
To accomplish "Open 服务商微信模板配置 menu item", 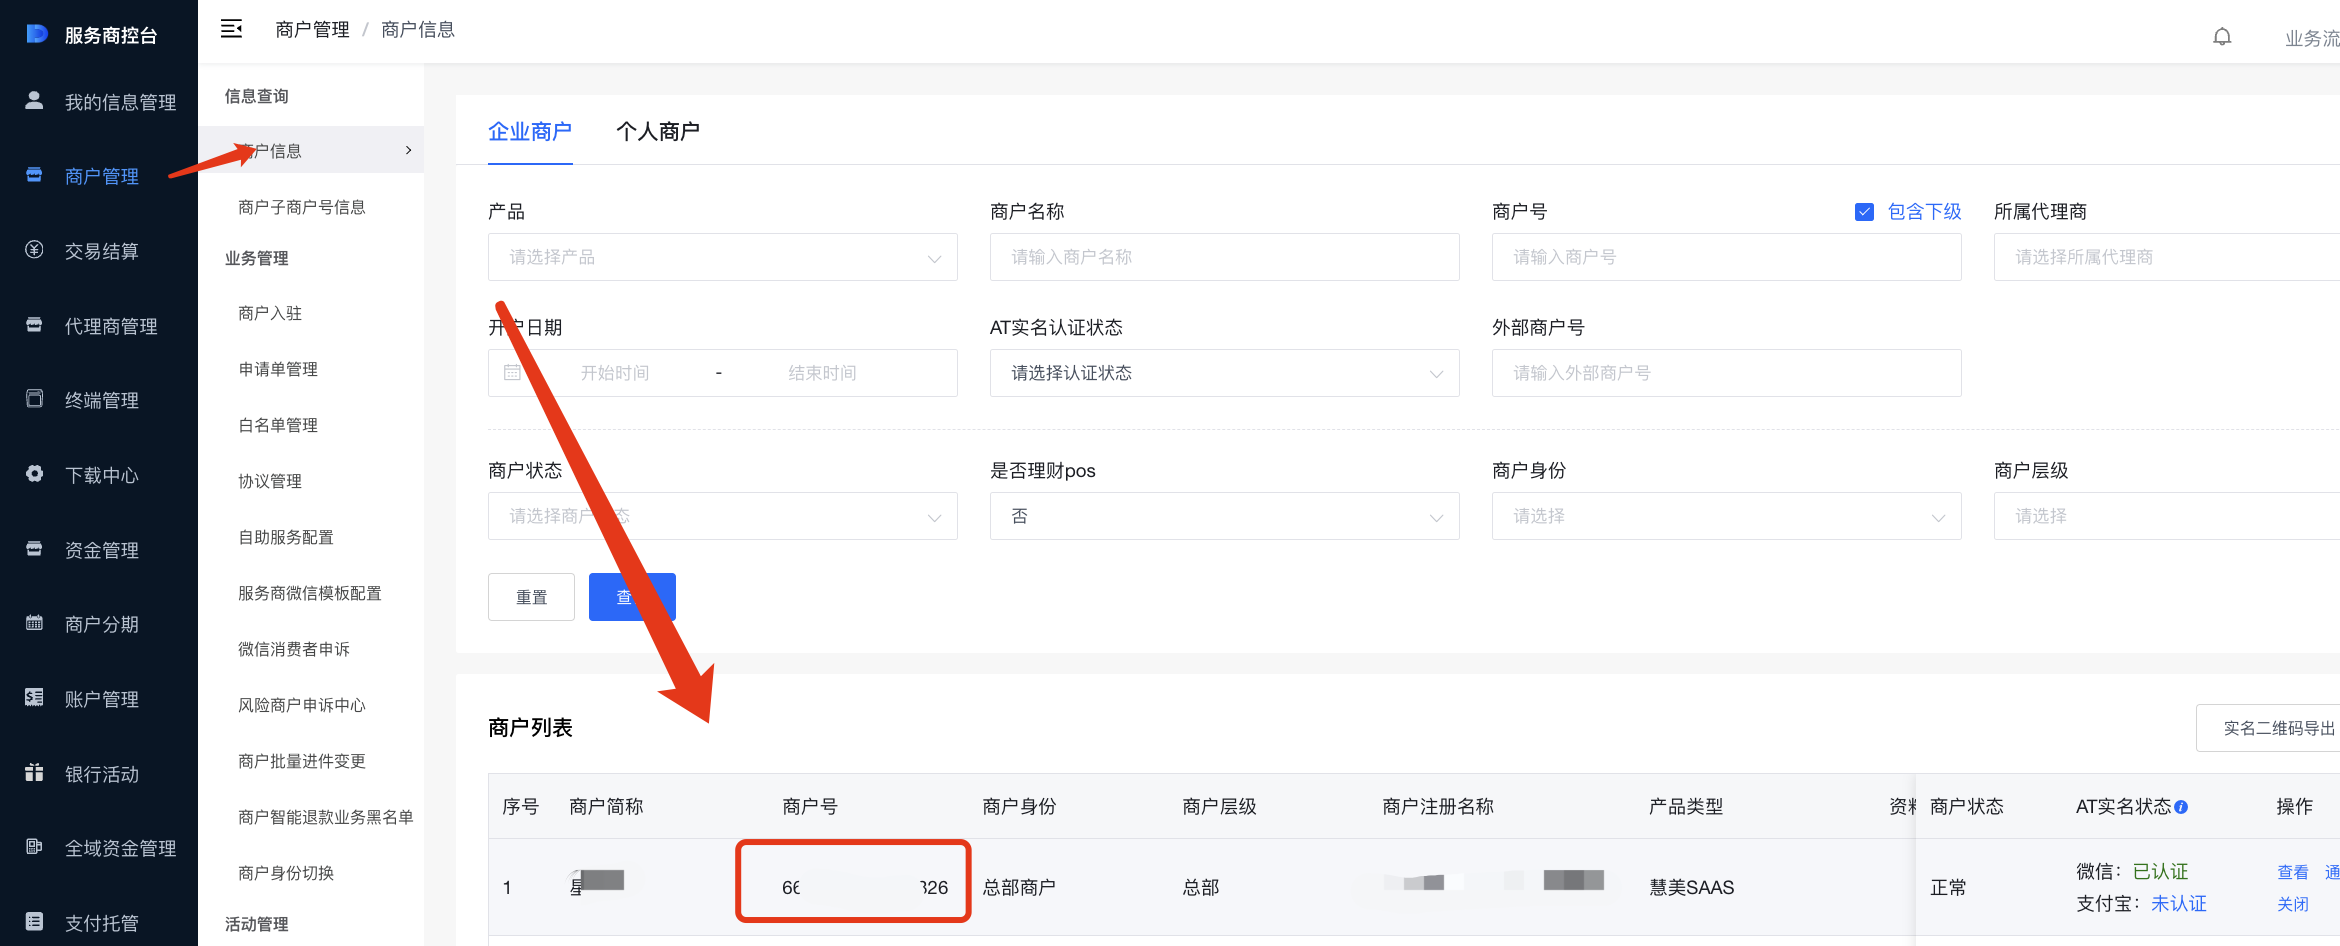I will click(310, 593).
